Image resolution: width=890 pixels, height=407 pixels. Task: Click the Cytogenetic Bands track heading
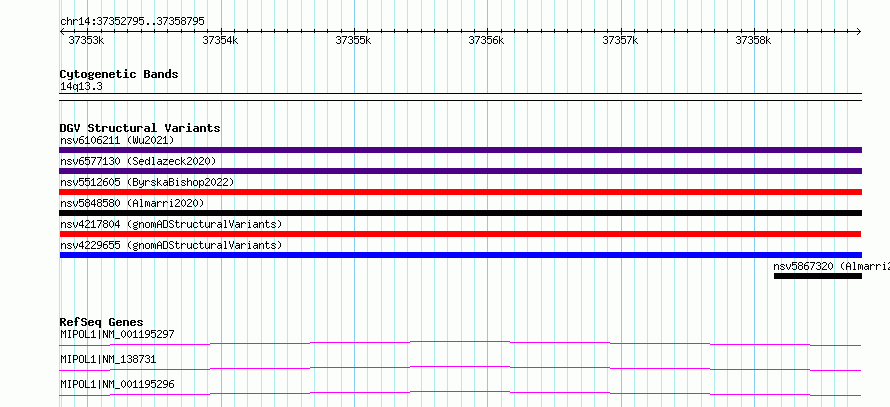pyautogui.click(x=119, y=74)
